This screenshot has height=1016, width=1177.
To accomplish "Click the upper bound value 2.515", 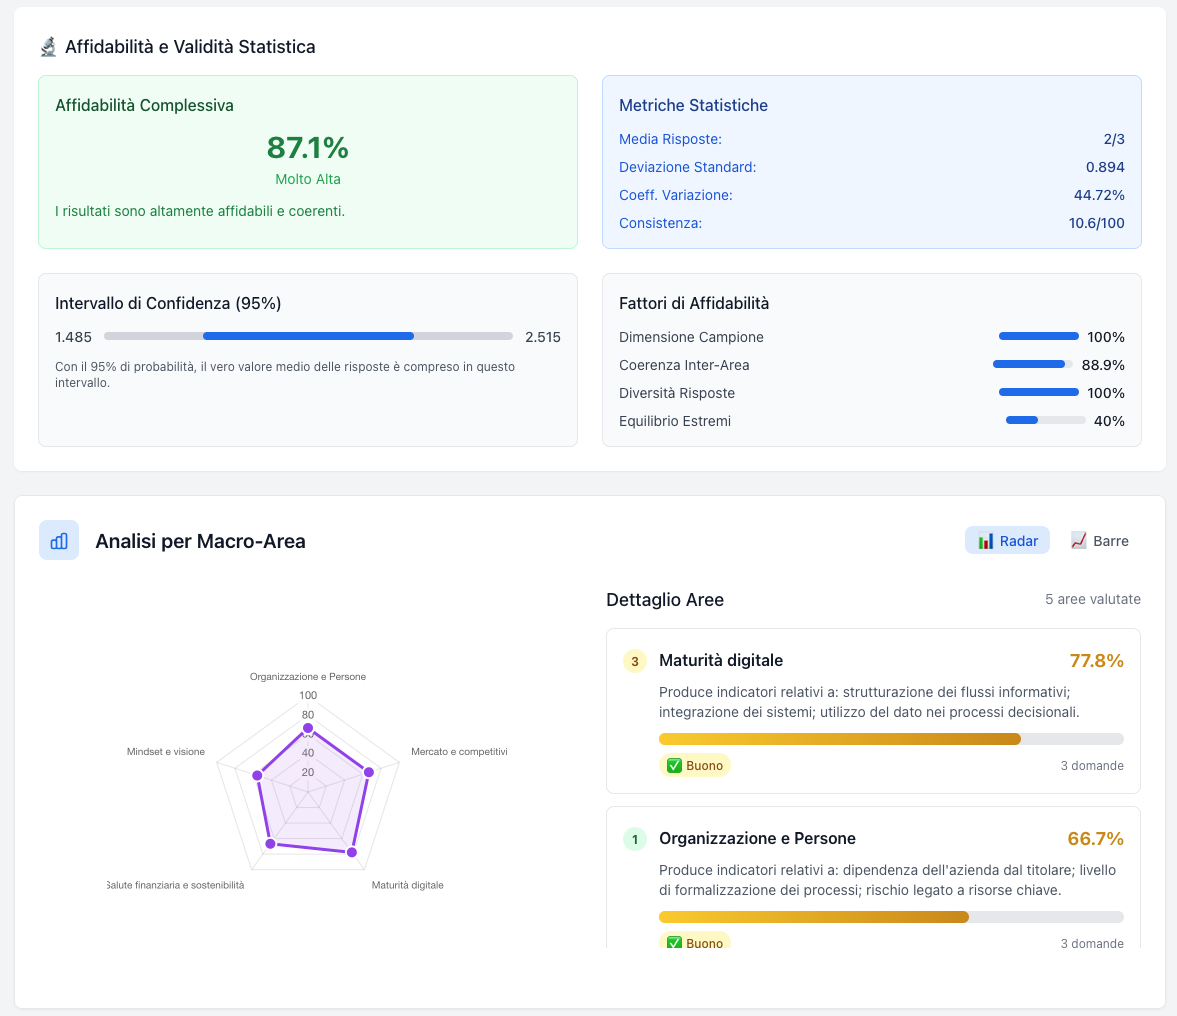I will [543, 337].
